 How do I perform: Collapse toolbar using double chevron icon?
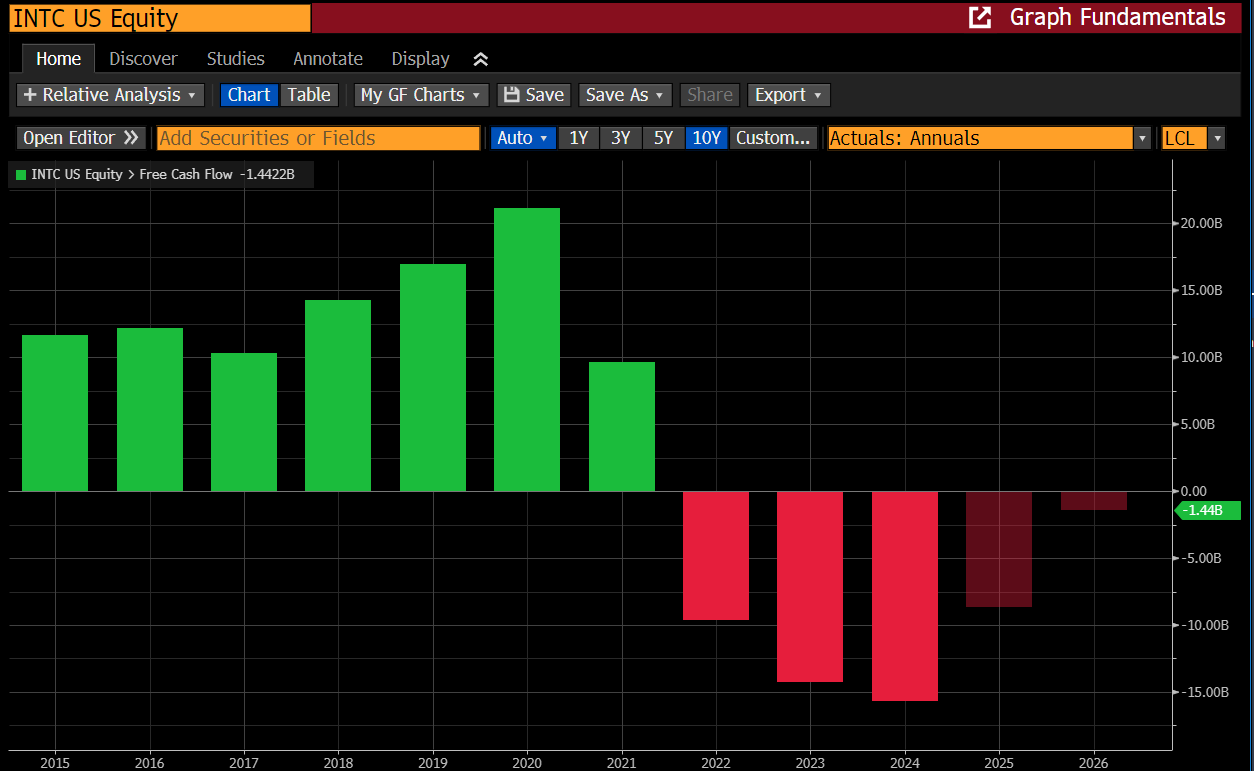click(480, 59)
